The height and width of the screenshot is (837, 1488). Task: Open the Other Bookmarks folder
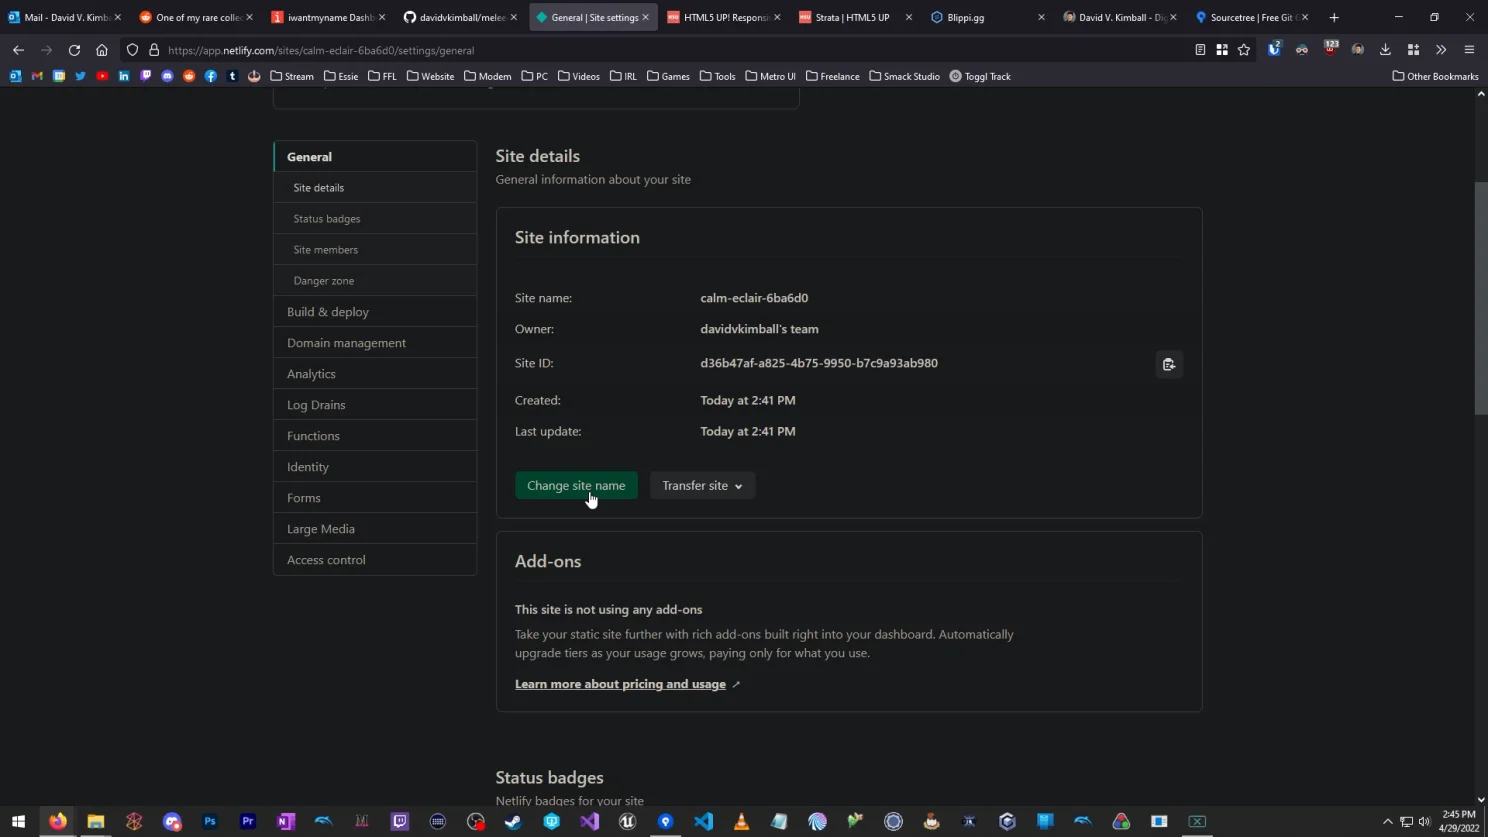coord(1436,76)
